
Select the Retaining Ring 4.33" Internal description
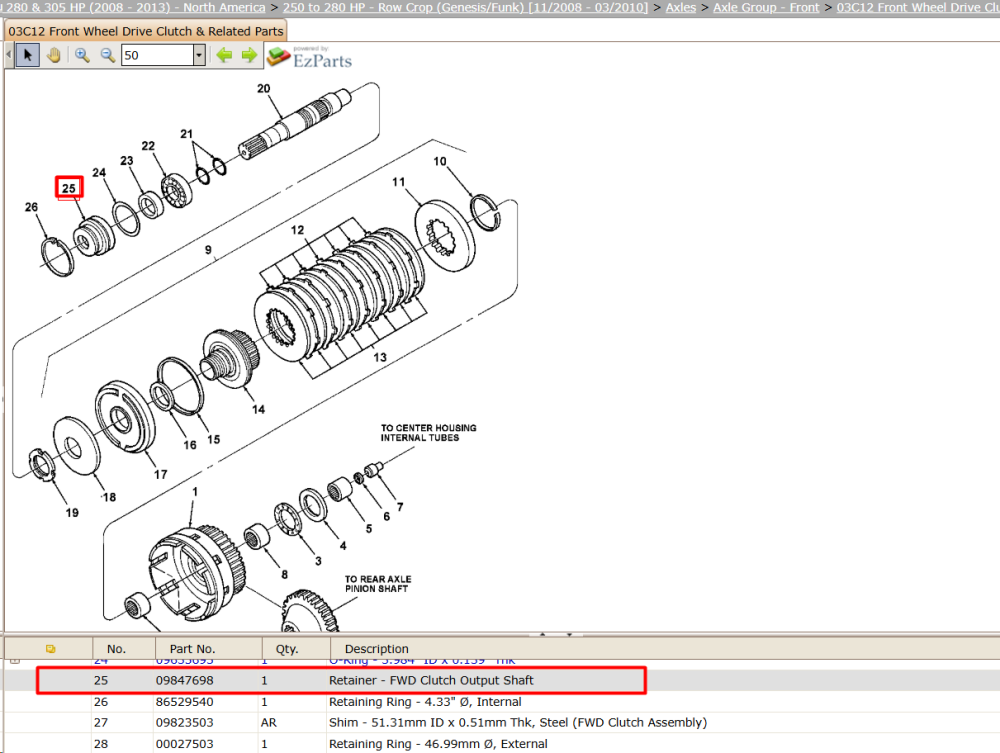(x=425, y=702)
